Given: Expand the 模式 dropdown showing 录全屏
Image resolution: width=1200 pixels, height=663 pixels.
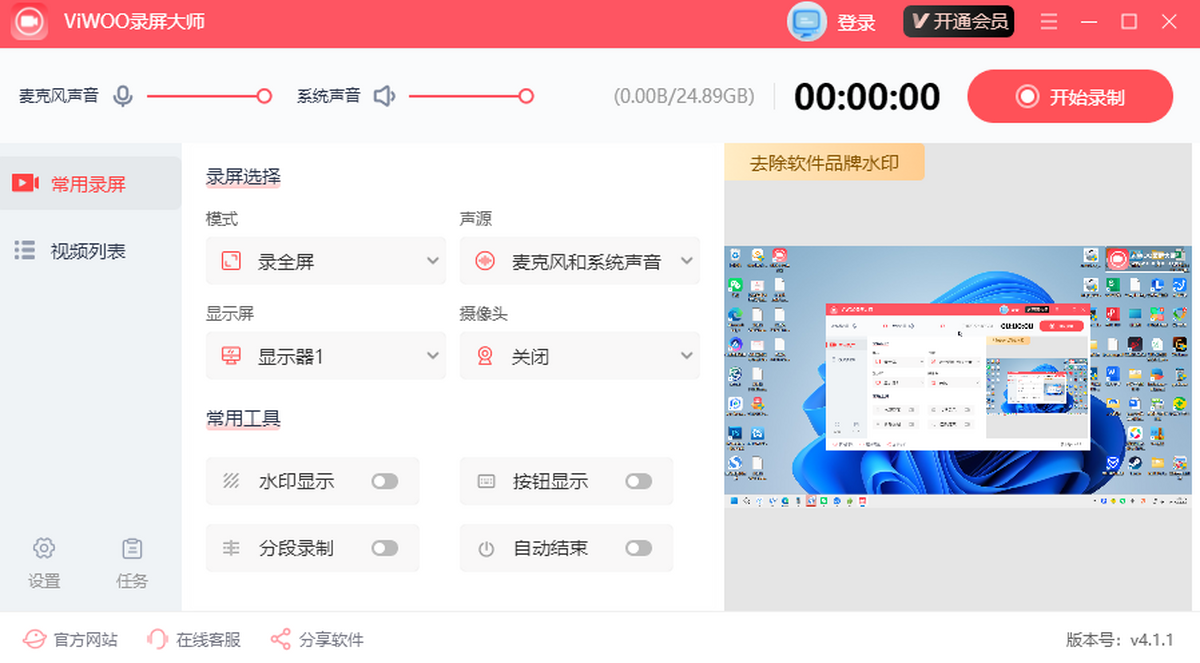Looking at the screenshot, I should (326, 261).
